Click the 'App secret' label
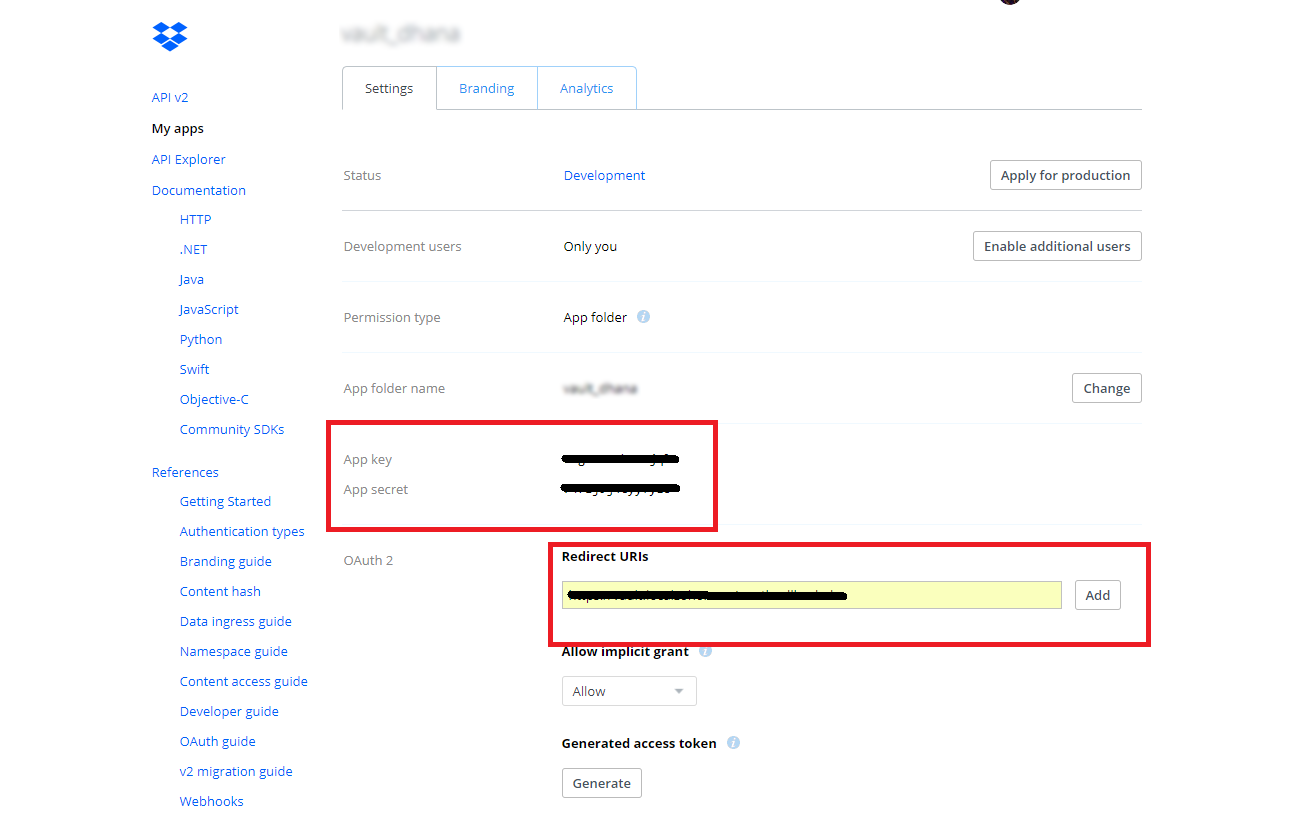Image resolution: width=1311 pixels, height=815 pixels. point(376,489)
